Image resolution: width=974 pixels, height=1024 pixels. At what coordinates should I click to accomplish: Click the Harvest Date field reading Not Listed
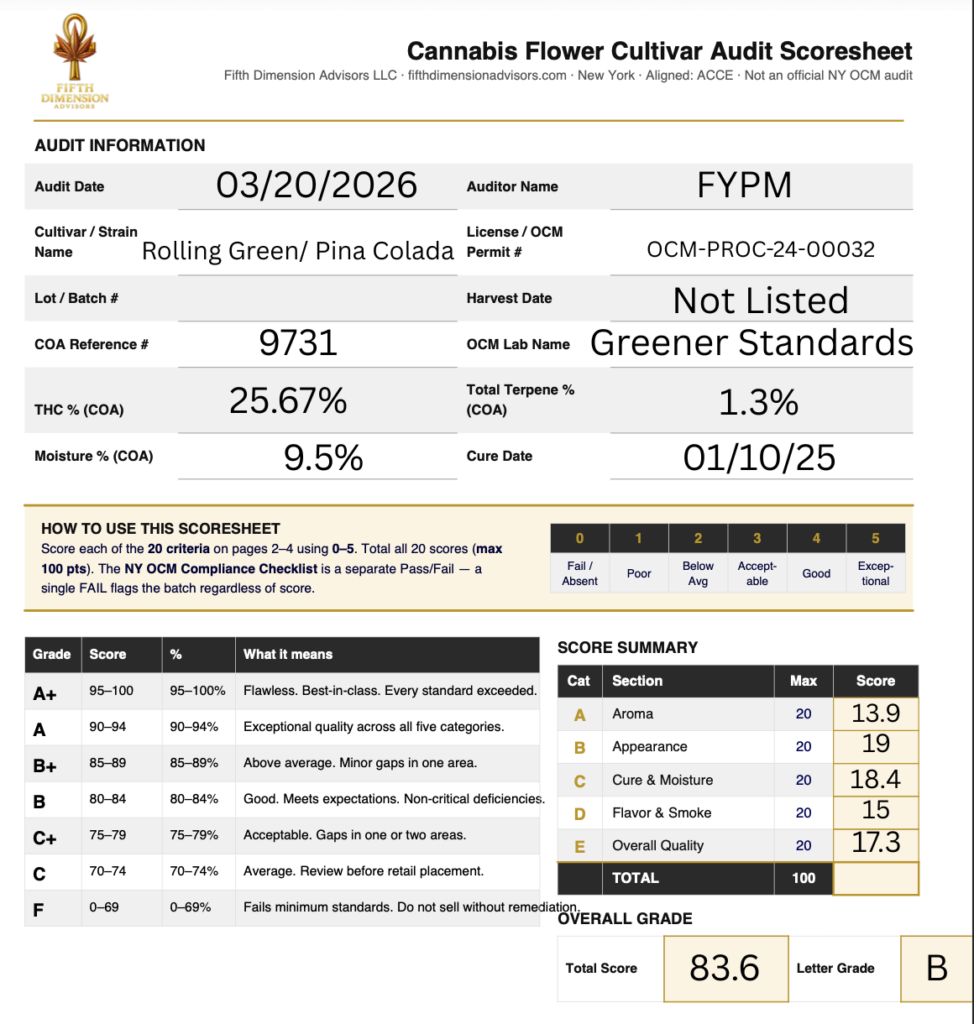coord(760,299)
